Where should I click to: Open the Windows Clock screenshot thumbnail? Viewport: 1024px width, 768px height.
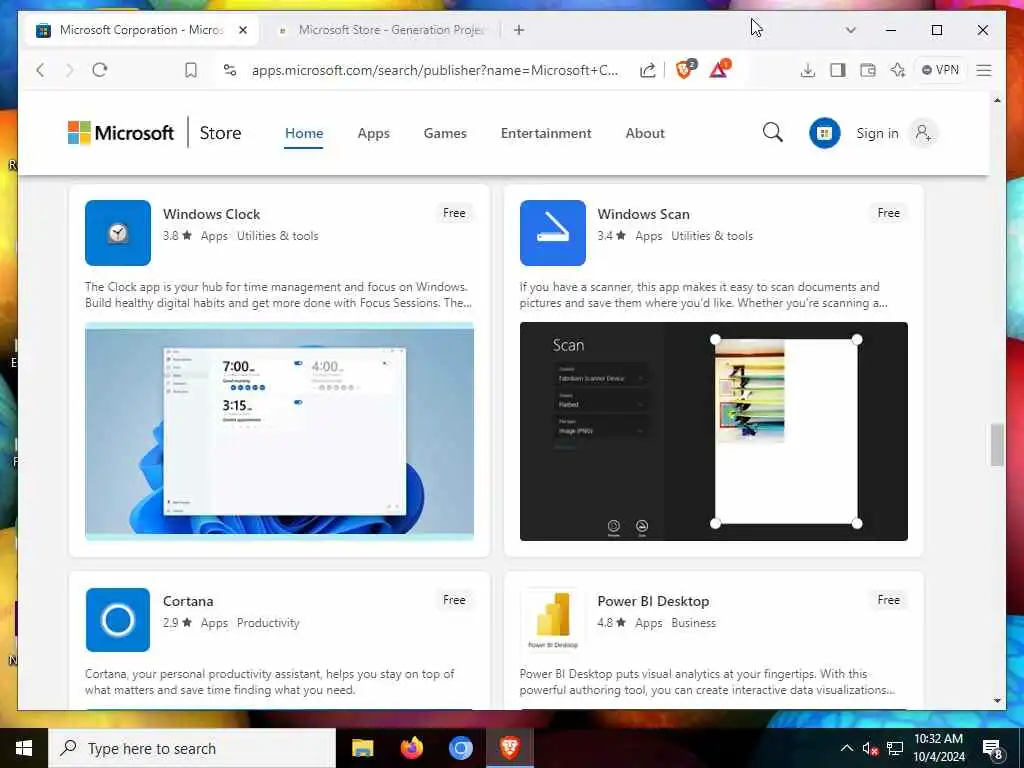tap(279, 431)
